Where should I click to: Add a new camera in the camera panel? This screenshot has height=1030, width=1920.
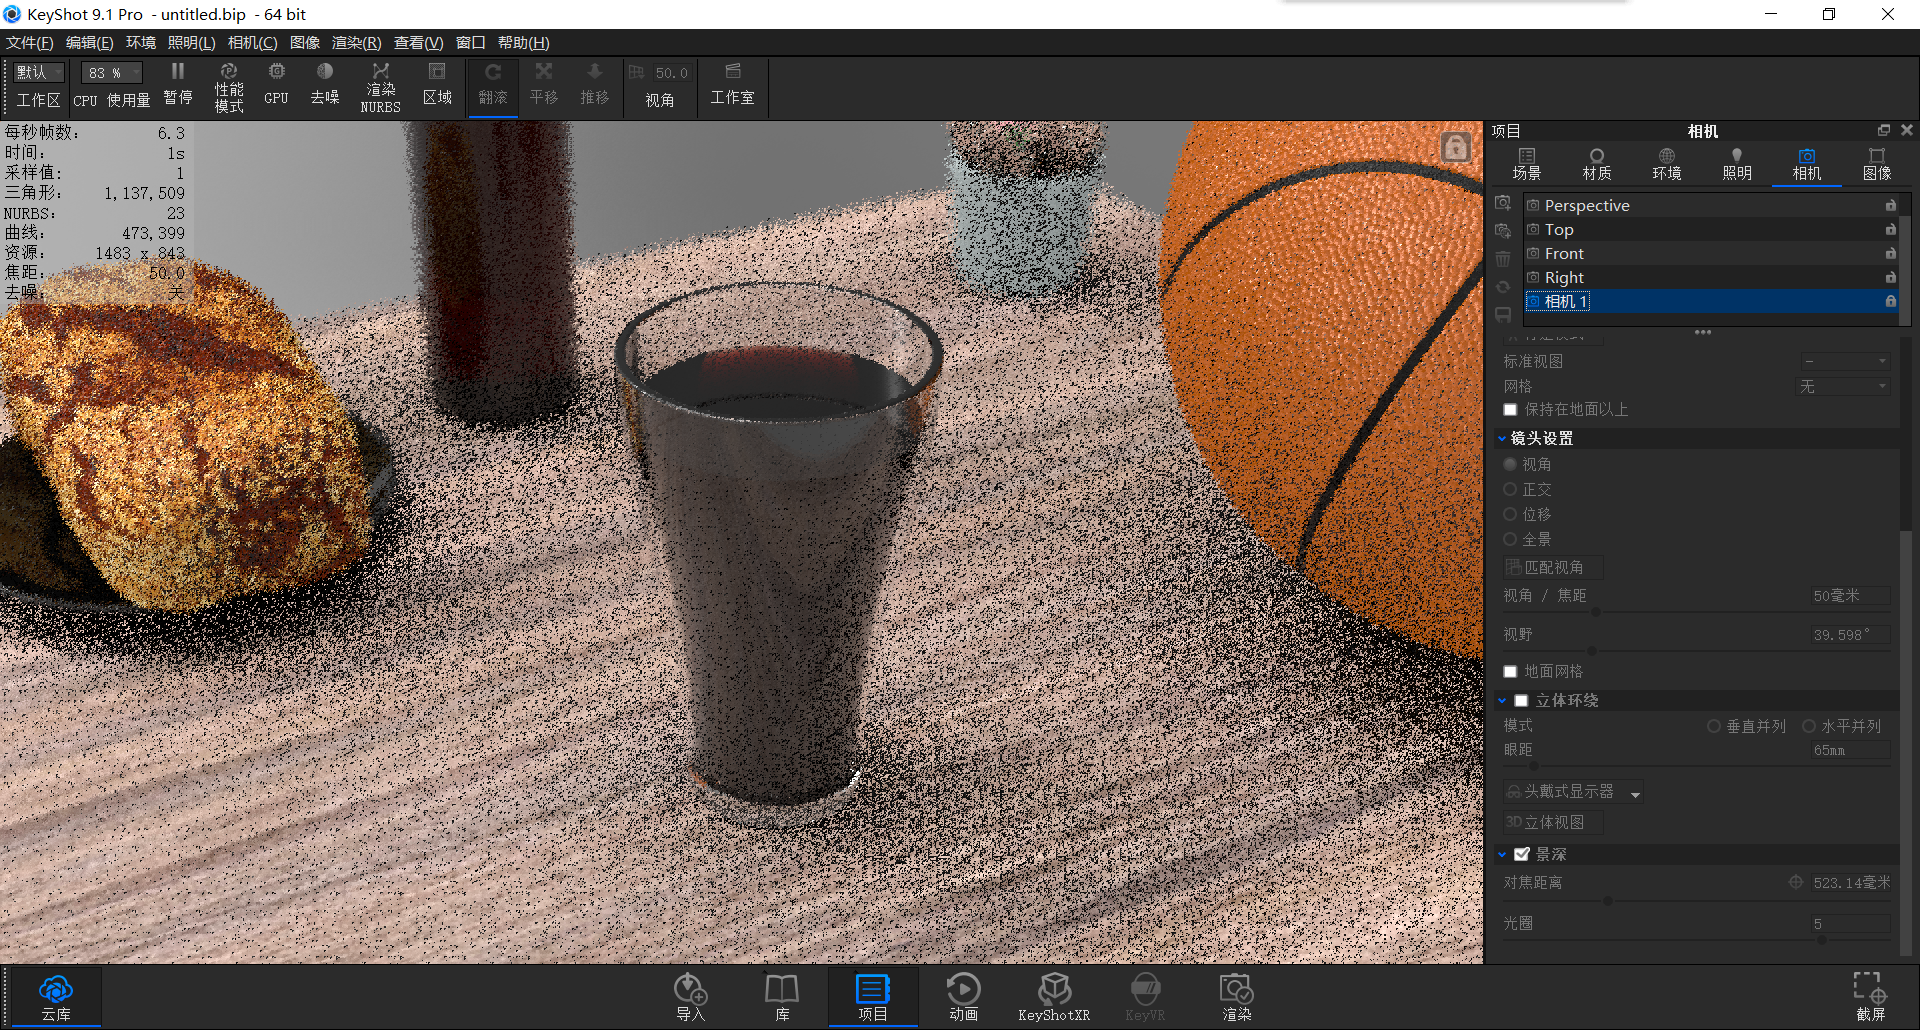click(x=1503, y=203)
